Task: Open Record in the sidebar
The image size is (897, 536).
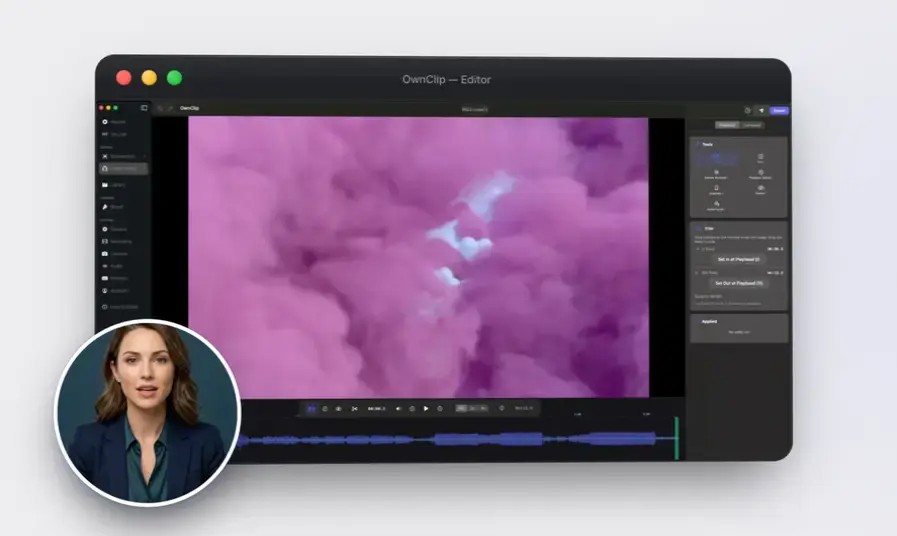Action: (114, 122)
